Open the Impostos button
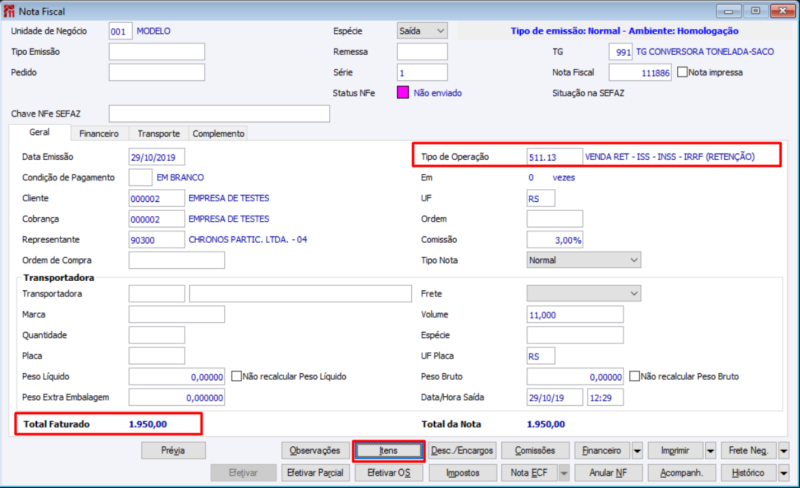Image resolution: width=800 pixels, height=488 pixels. (x=463, y=473)
